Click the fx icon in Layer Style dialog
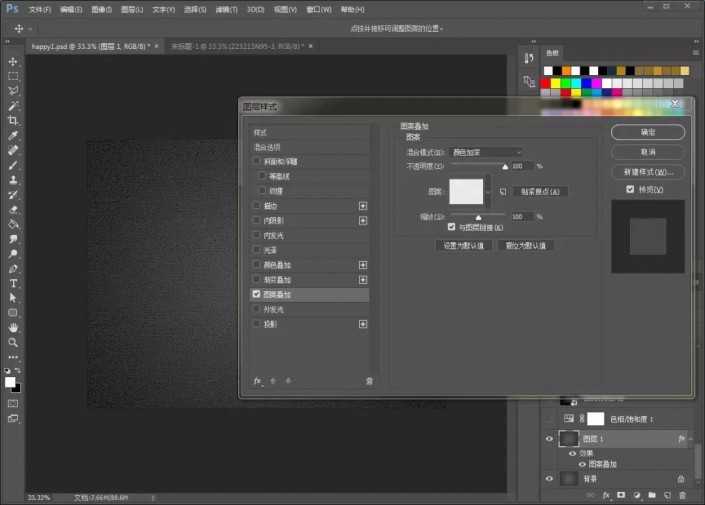Screen dimensions: 705x505 pos(258,381)
